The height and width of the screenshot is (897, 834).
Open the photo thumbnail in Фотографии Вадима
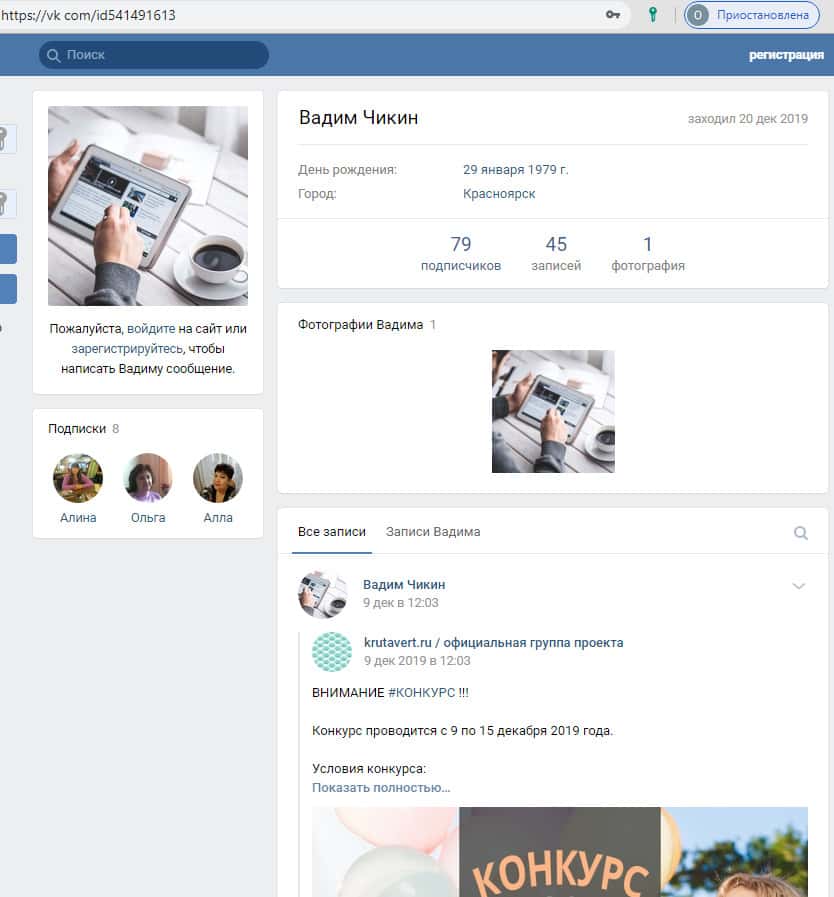pos(553,411)
